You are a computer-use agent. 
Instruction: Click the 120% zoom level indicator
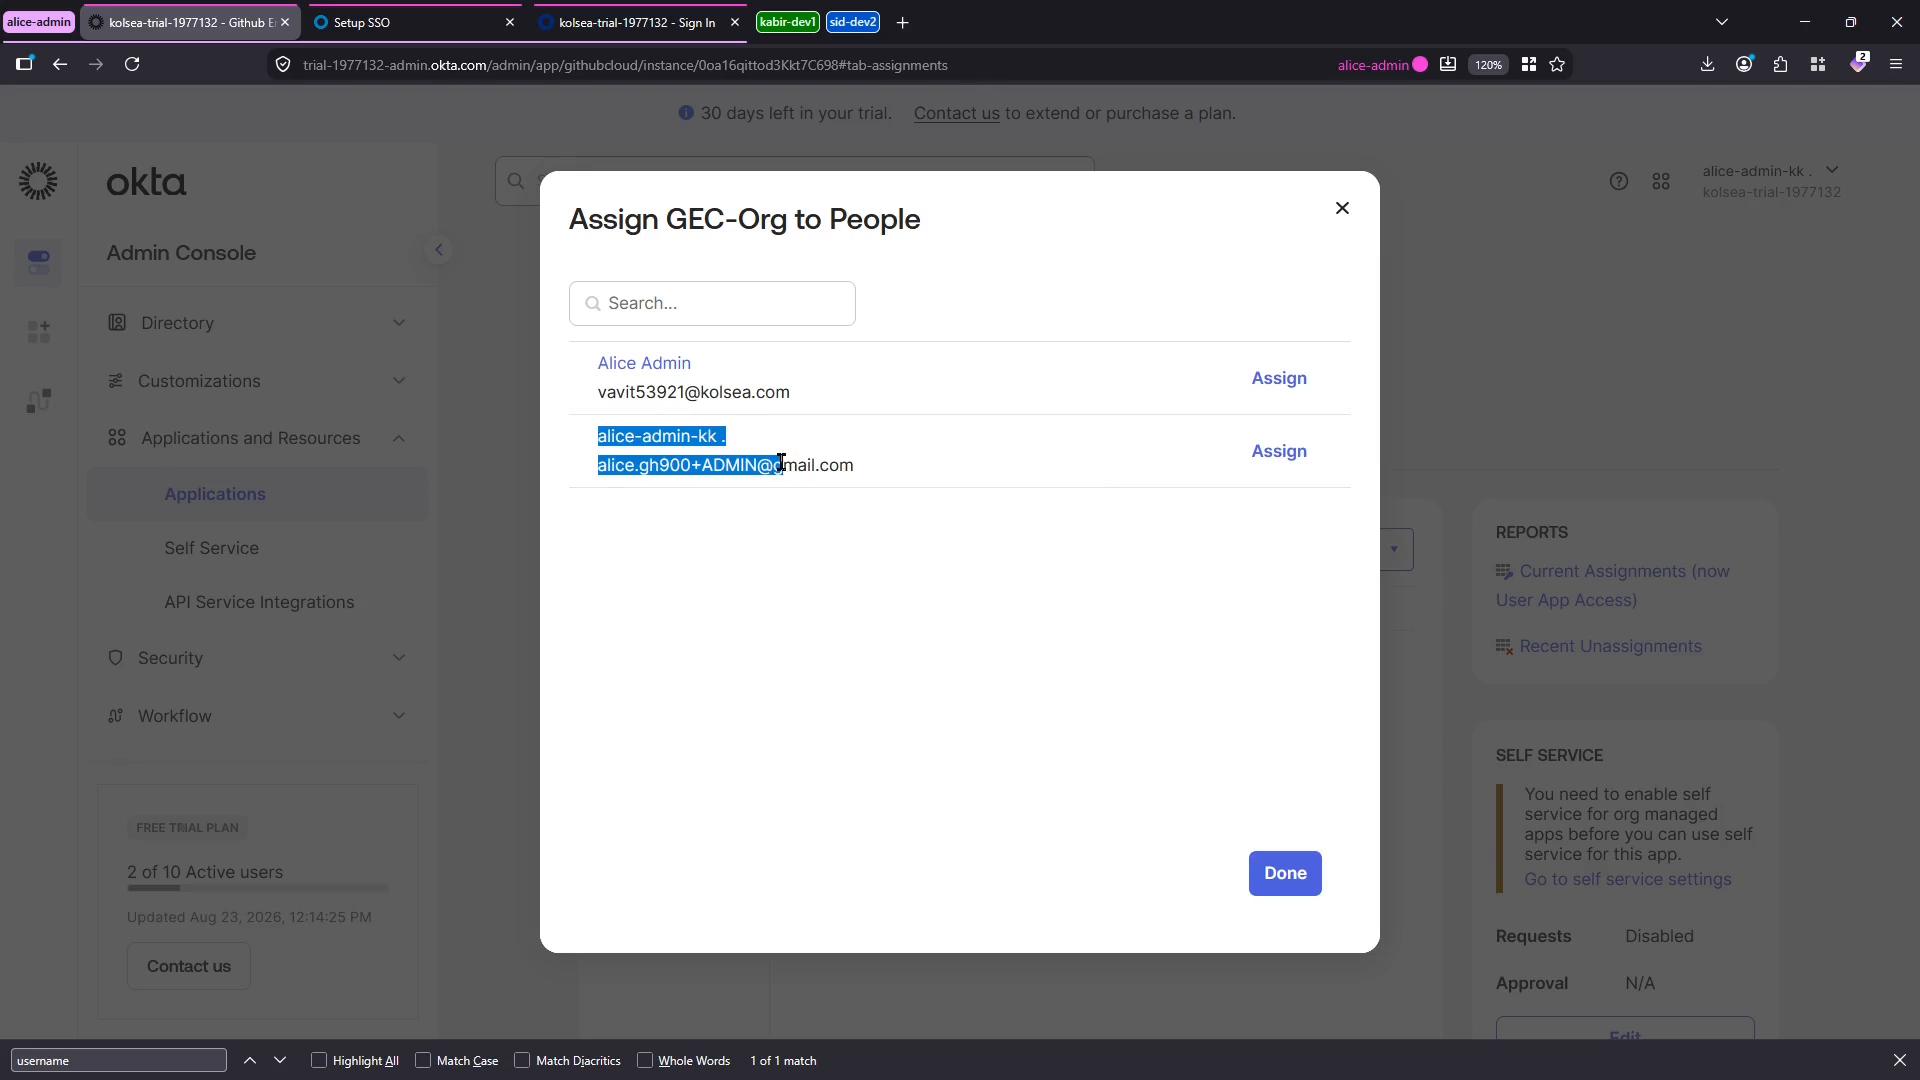(x=1488, y=64)
